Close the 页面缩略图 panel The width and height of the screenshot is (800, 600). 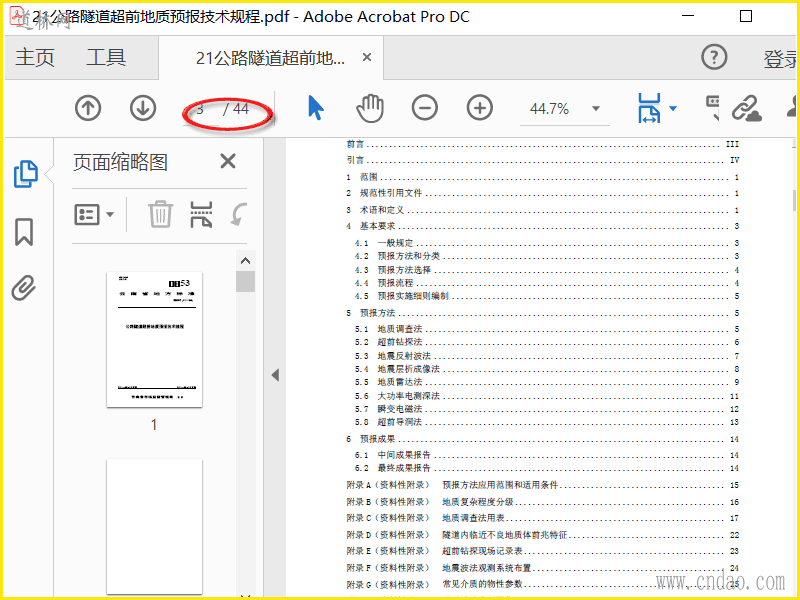pos(228,161)
